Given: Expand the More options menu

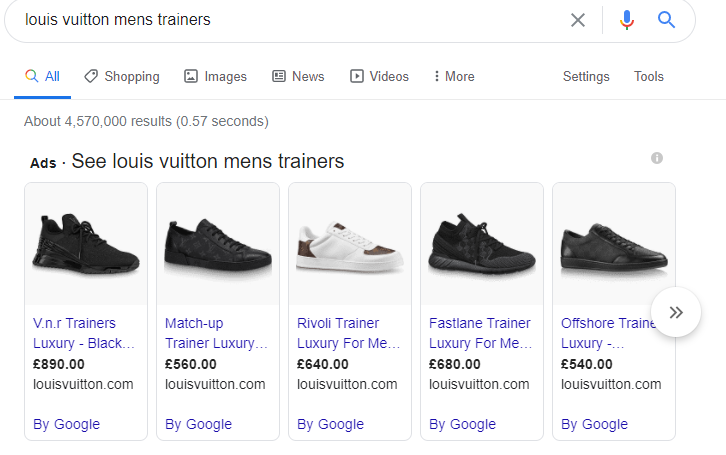Looking at the screenshot, I should 453,76.
